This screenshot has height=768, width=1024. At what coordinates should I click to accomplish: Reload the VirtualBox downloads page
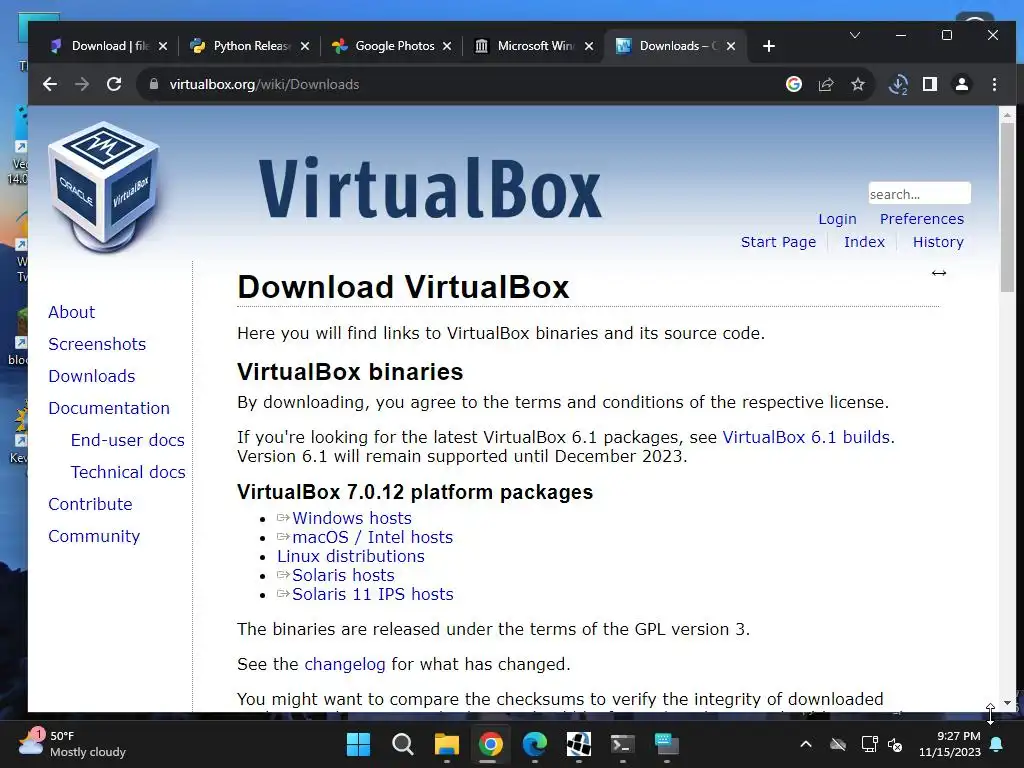click(x=114, y=84)
